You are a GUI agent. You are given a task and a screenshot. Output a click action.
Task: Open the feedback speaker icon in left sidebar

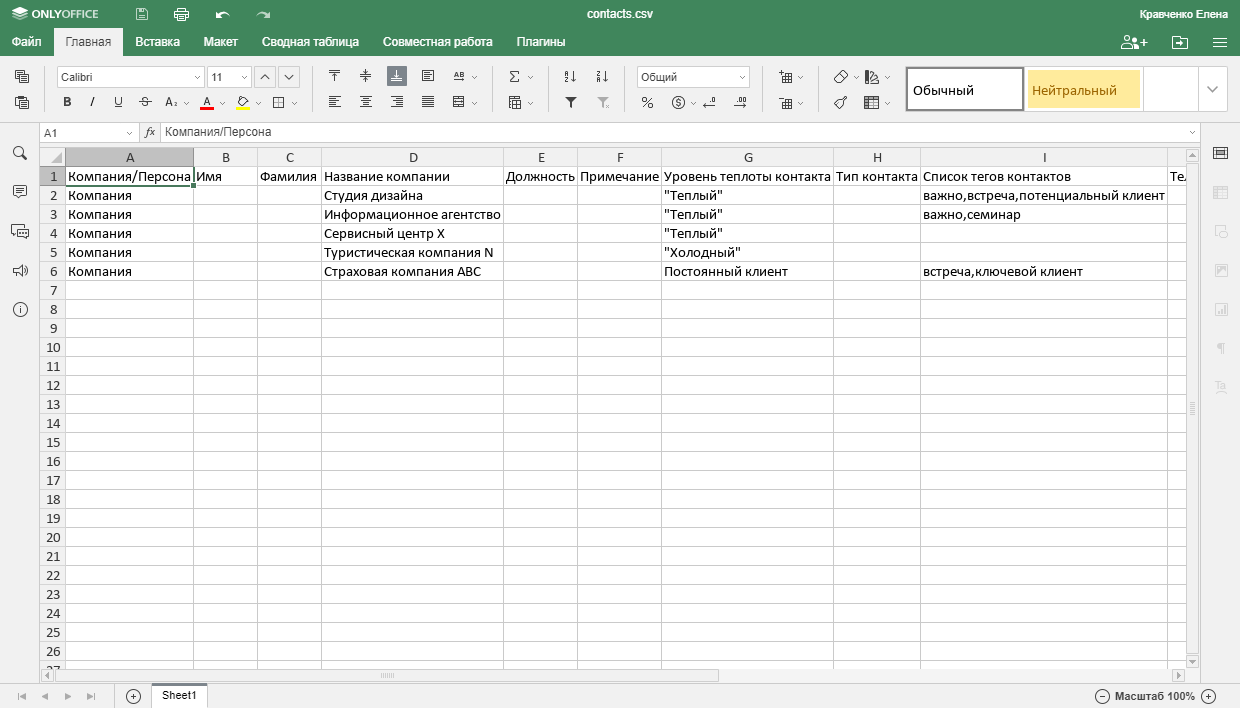tap(19, 271)
